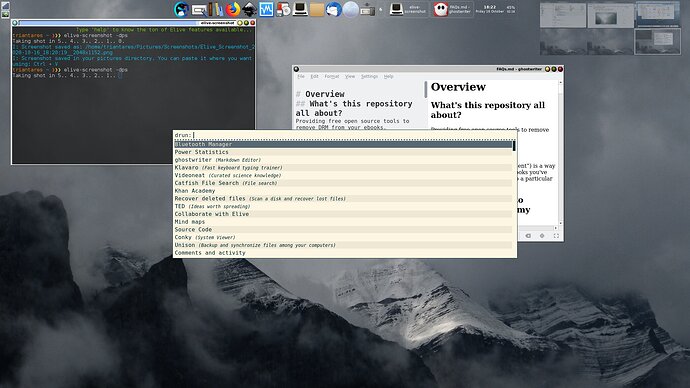Select ghostwriter (Markdown Editor) in the drun list

click(343, 160)
